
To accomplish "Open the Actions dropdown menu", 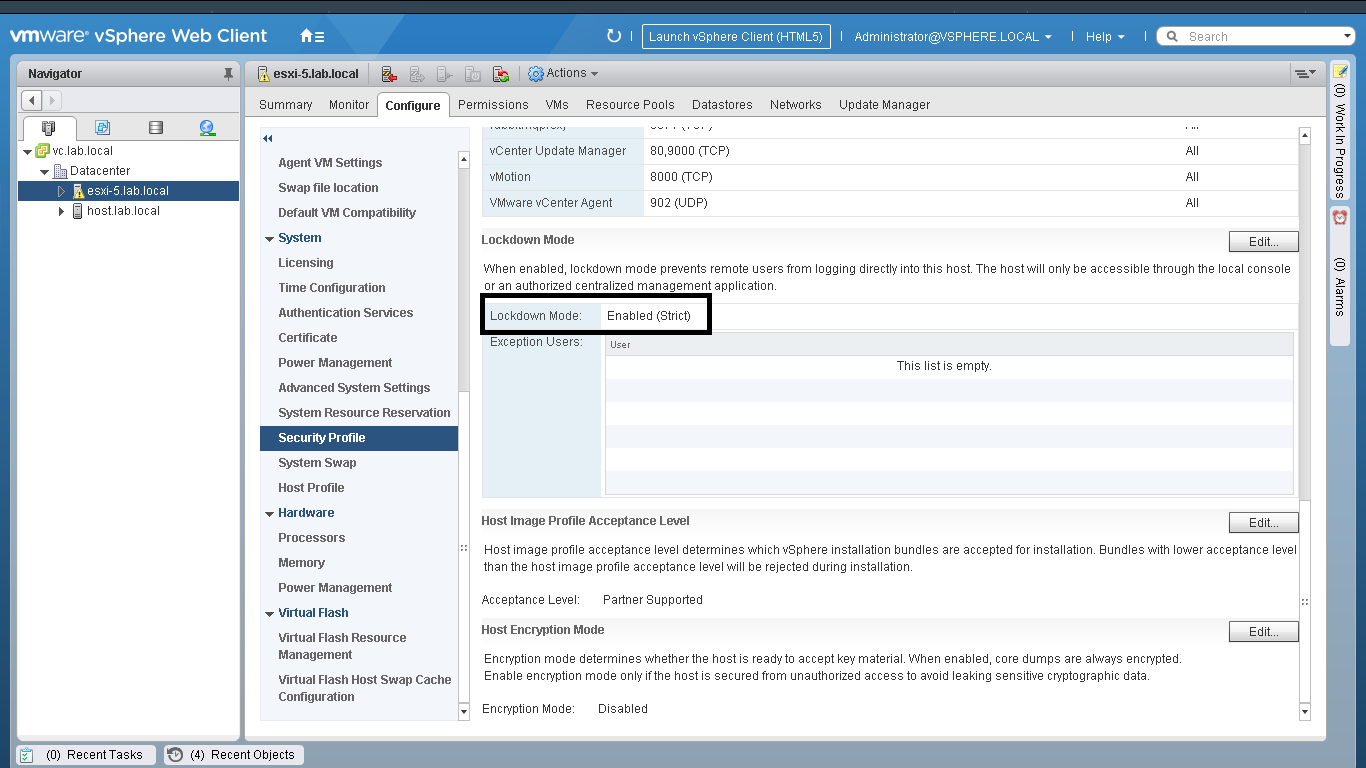I will (564, 74).
